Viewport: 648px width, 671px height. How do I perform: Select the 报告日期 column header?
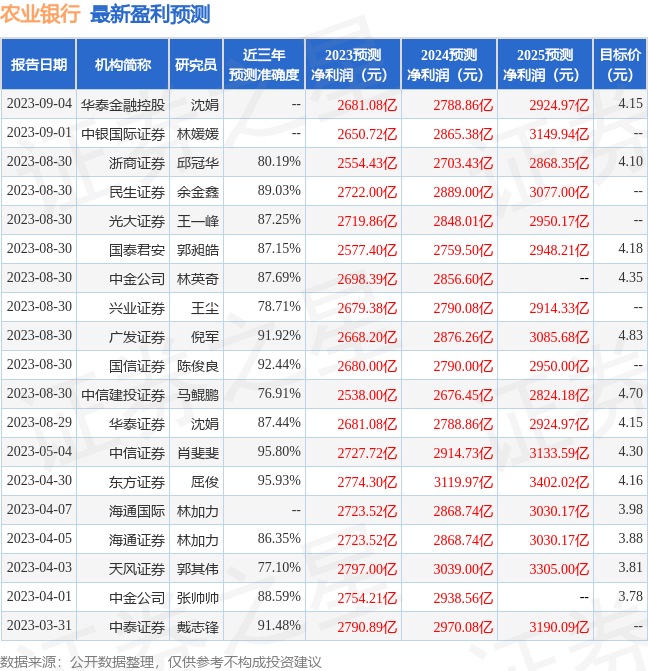click(x=39, y=65)
